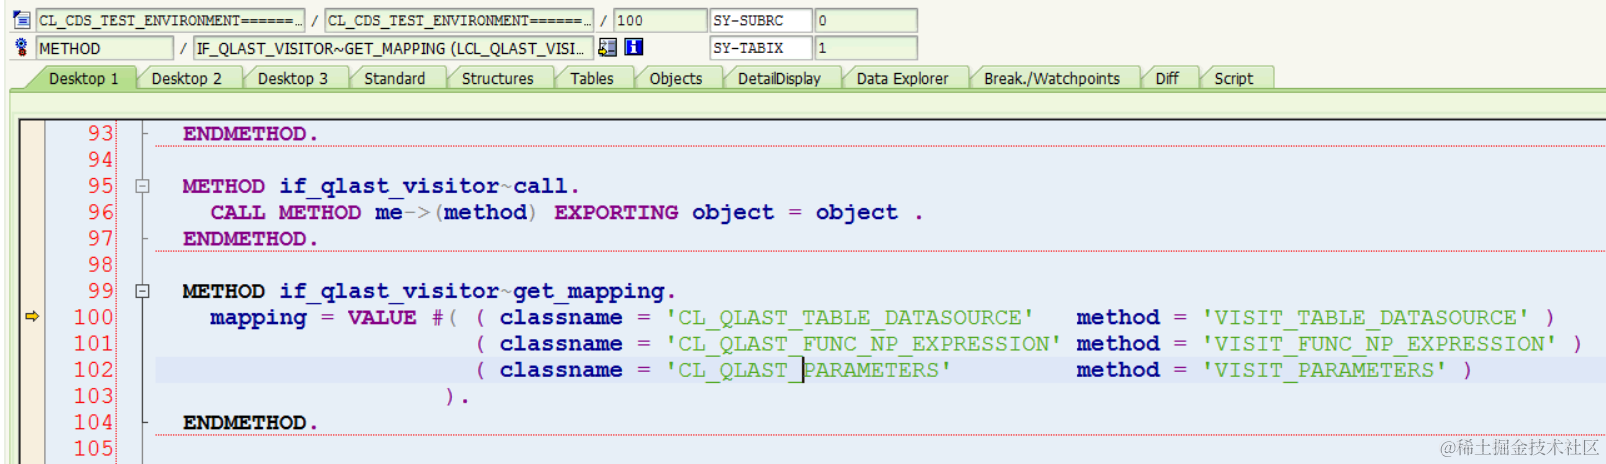Click the yellow execution arrow at line 100
Viewport: 1606px width, 464px height.
[32, 316]
